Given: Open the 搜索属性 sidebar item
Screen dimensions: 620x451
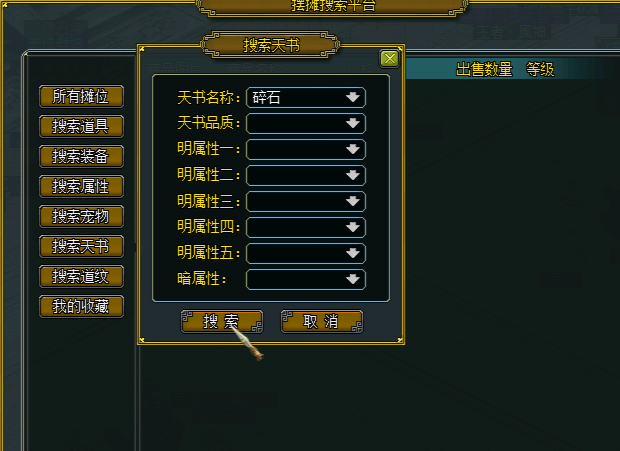Looking at the screenshot, I should click(x=81, y=187).
